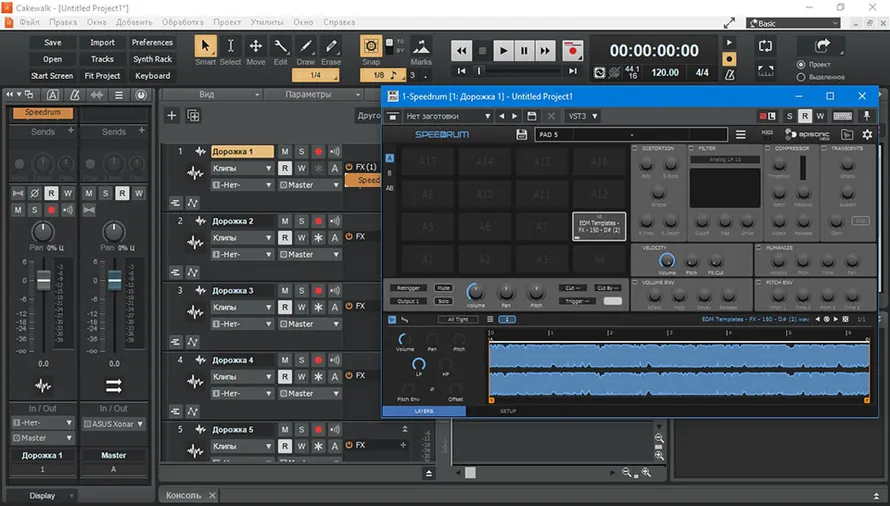
Task: Save preset in the VST plugin toolbar
Action: click(531, 116)
